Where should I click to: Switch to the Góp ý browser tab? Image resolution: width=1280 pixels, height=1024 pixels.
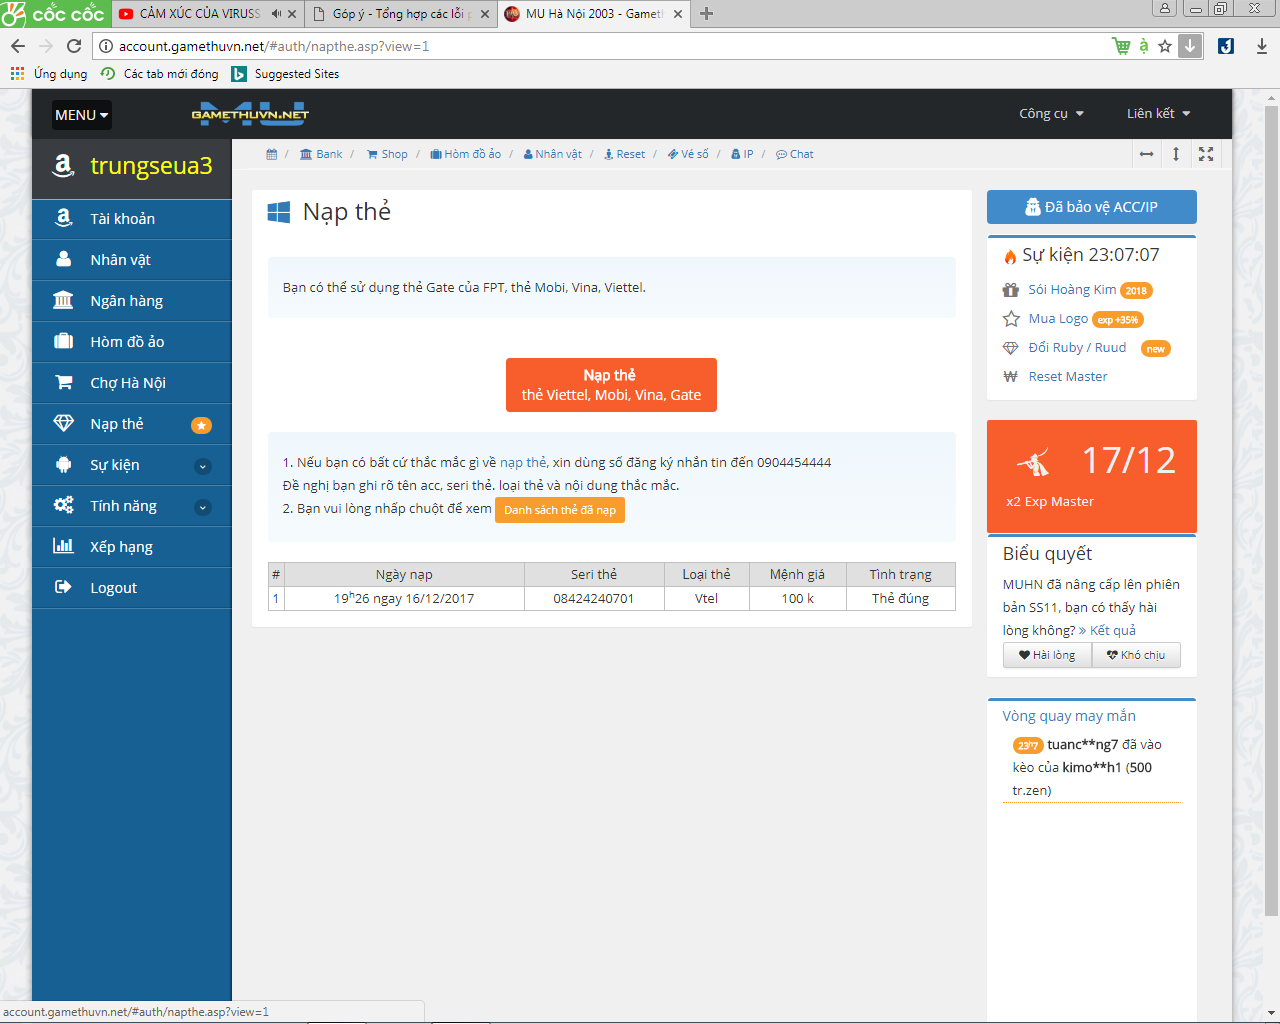(x=398, y=14)
